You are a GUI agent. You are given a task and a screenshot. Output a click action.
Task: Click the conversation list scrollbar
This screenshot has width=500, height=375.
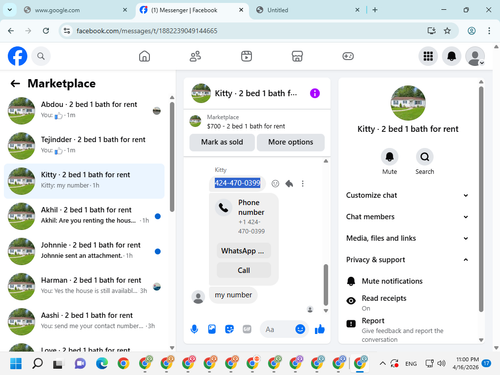[172, 157]
